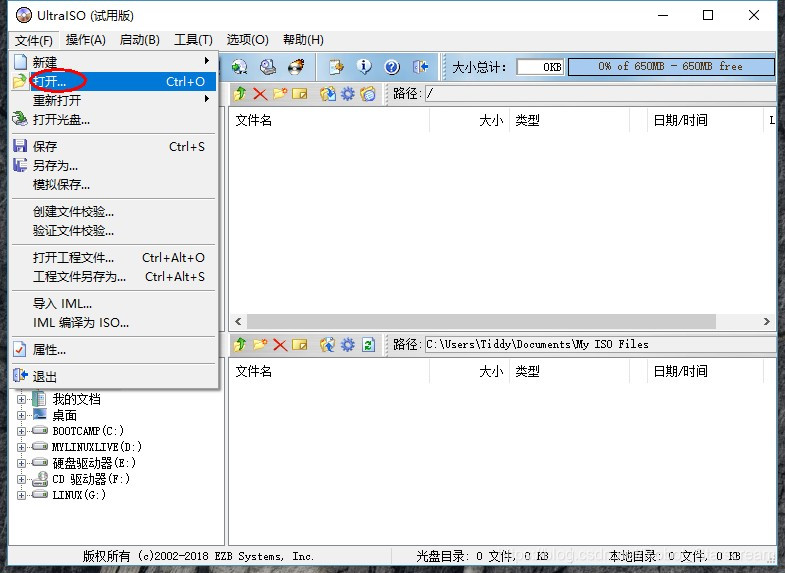Expand the 桌面 tree node
785x573 pixels.
[x=21, y=415]
